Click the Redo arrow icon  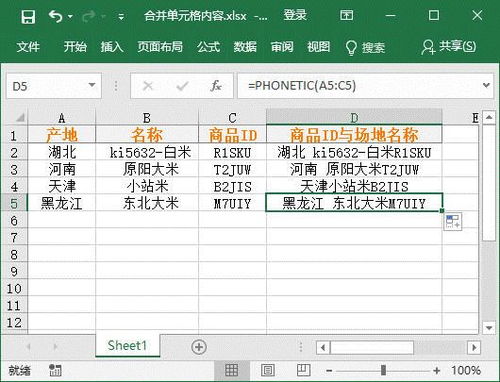[89, 16]
